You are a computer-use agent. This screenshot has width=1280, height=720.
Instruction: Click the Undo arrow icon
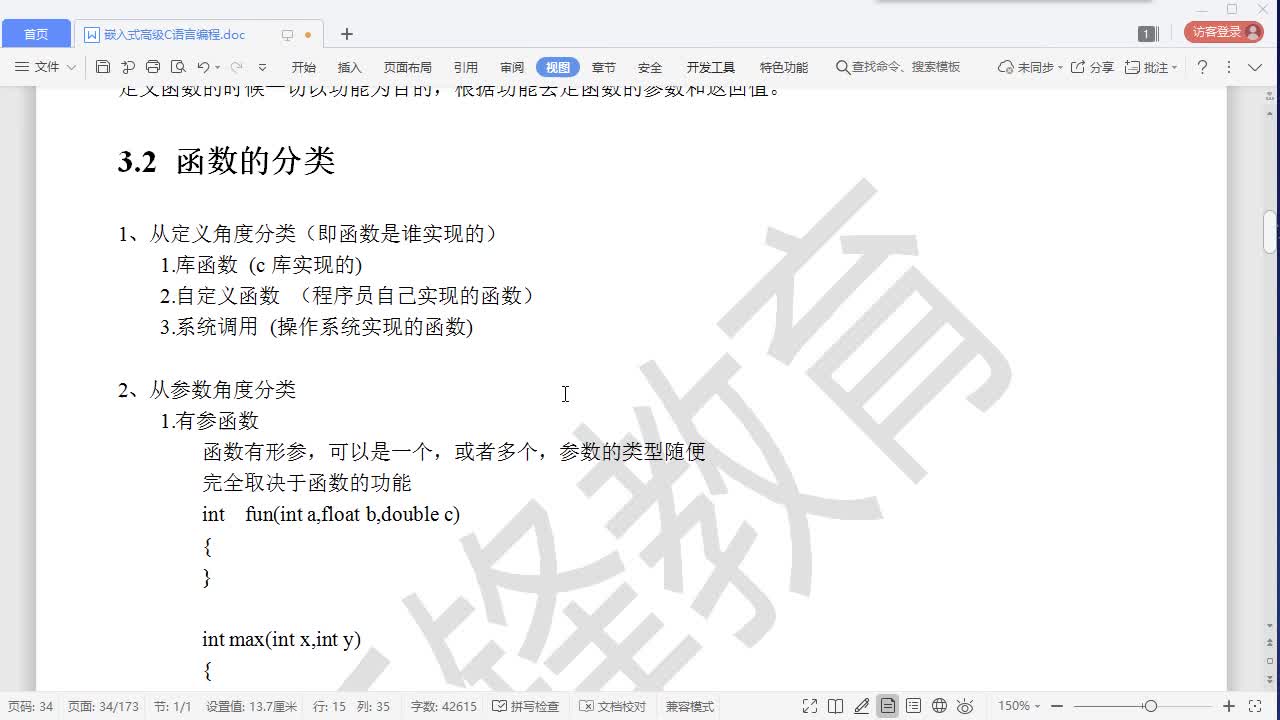click(203, 67)
